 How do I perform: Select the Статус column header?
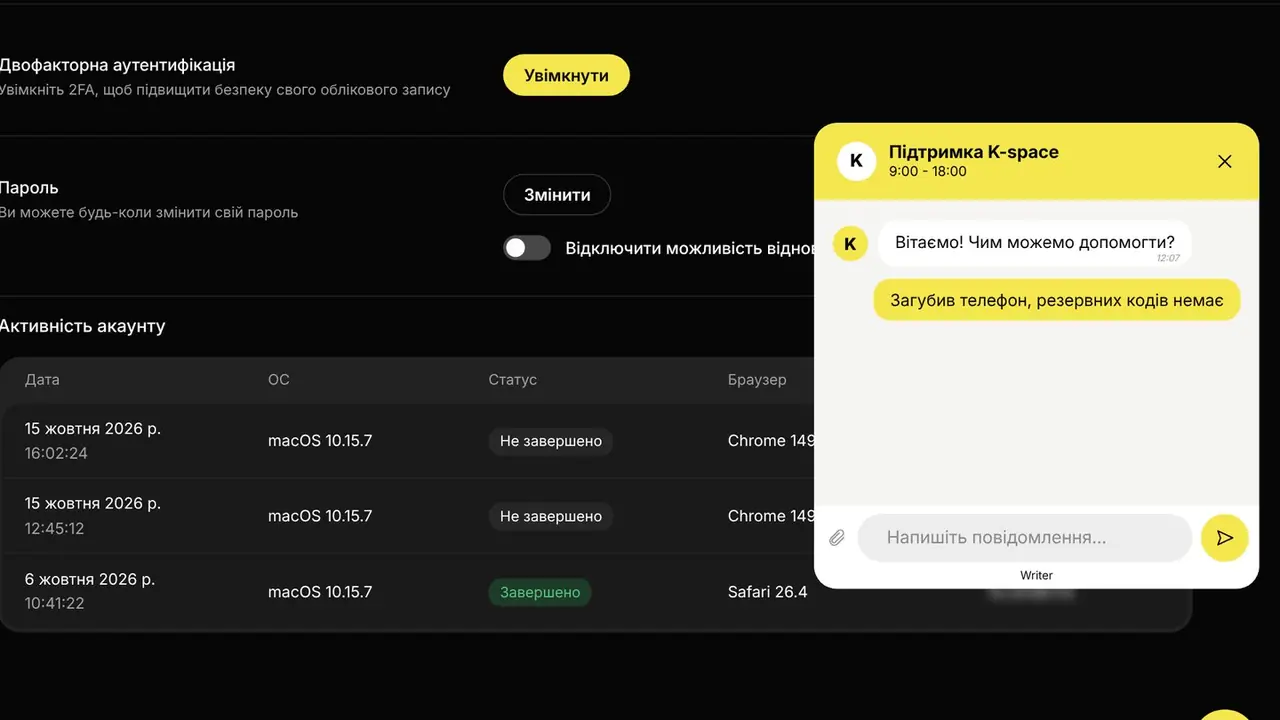(513, 380)
